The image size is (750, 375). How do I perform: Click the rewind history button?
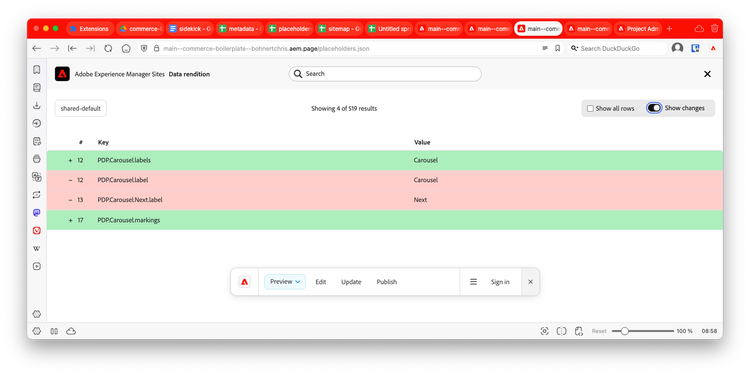72,48
